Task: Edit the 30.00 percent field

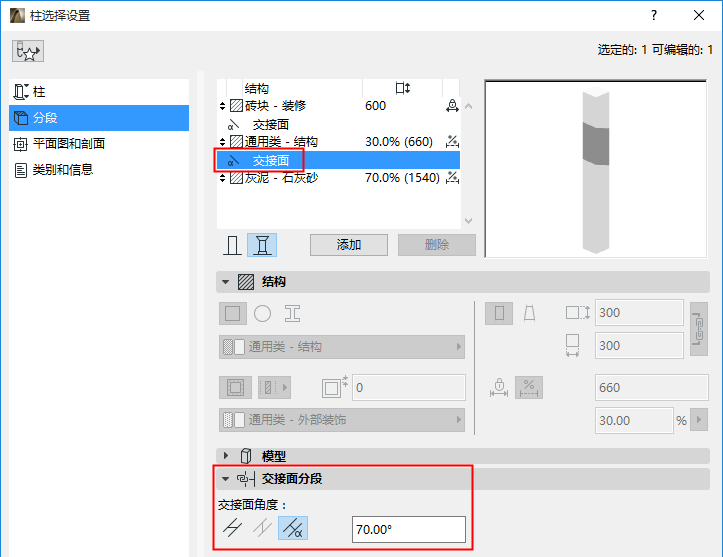Action: (634, 421)
